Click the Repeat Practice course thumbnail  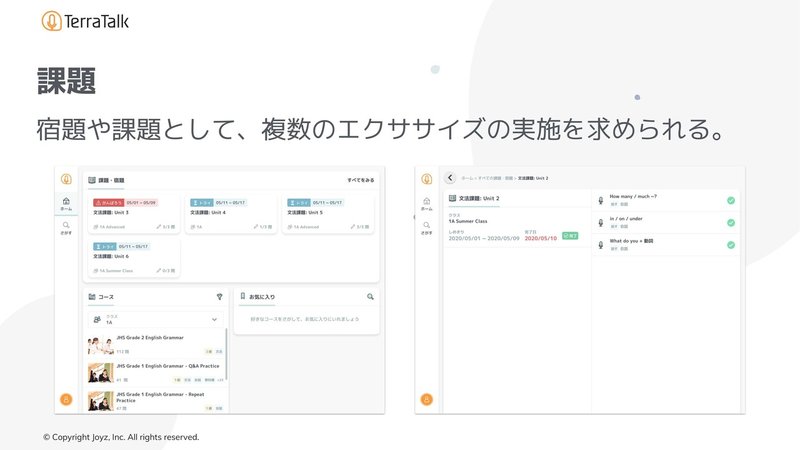[101, 402]
